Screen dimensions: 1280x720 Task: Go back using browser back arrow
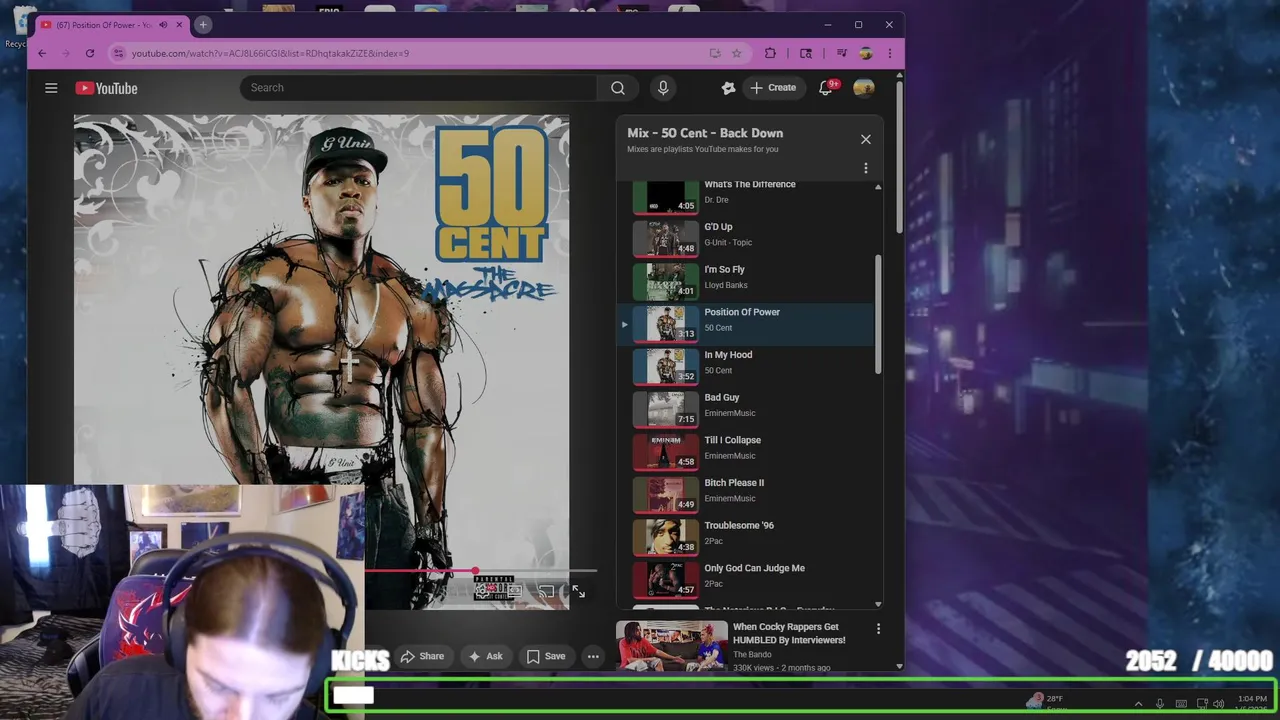click(x=42, y=53)
